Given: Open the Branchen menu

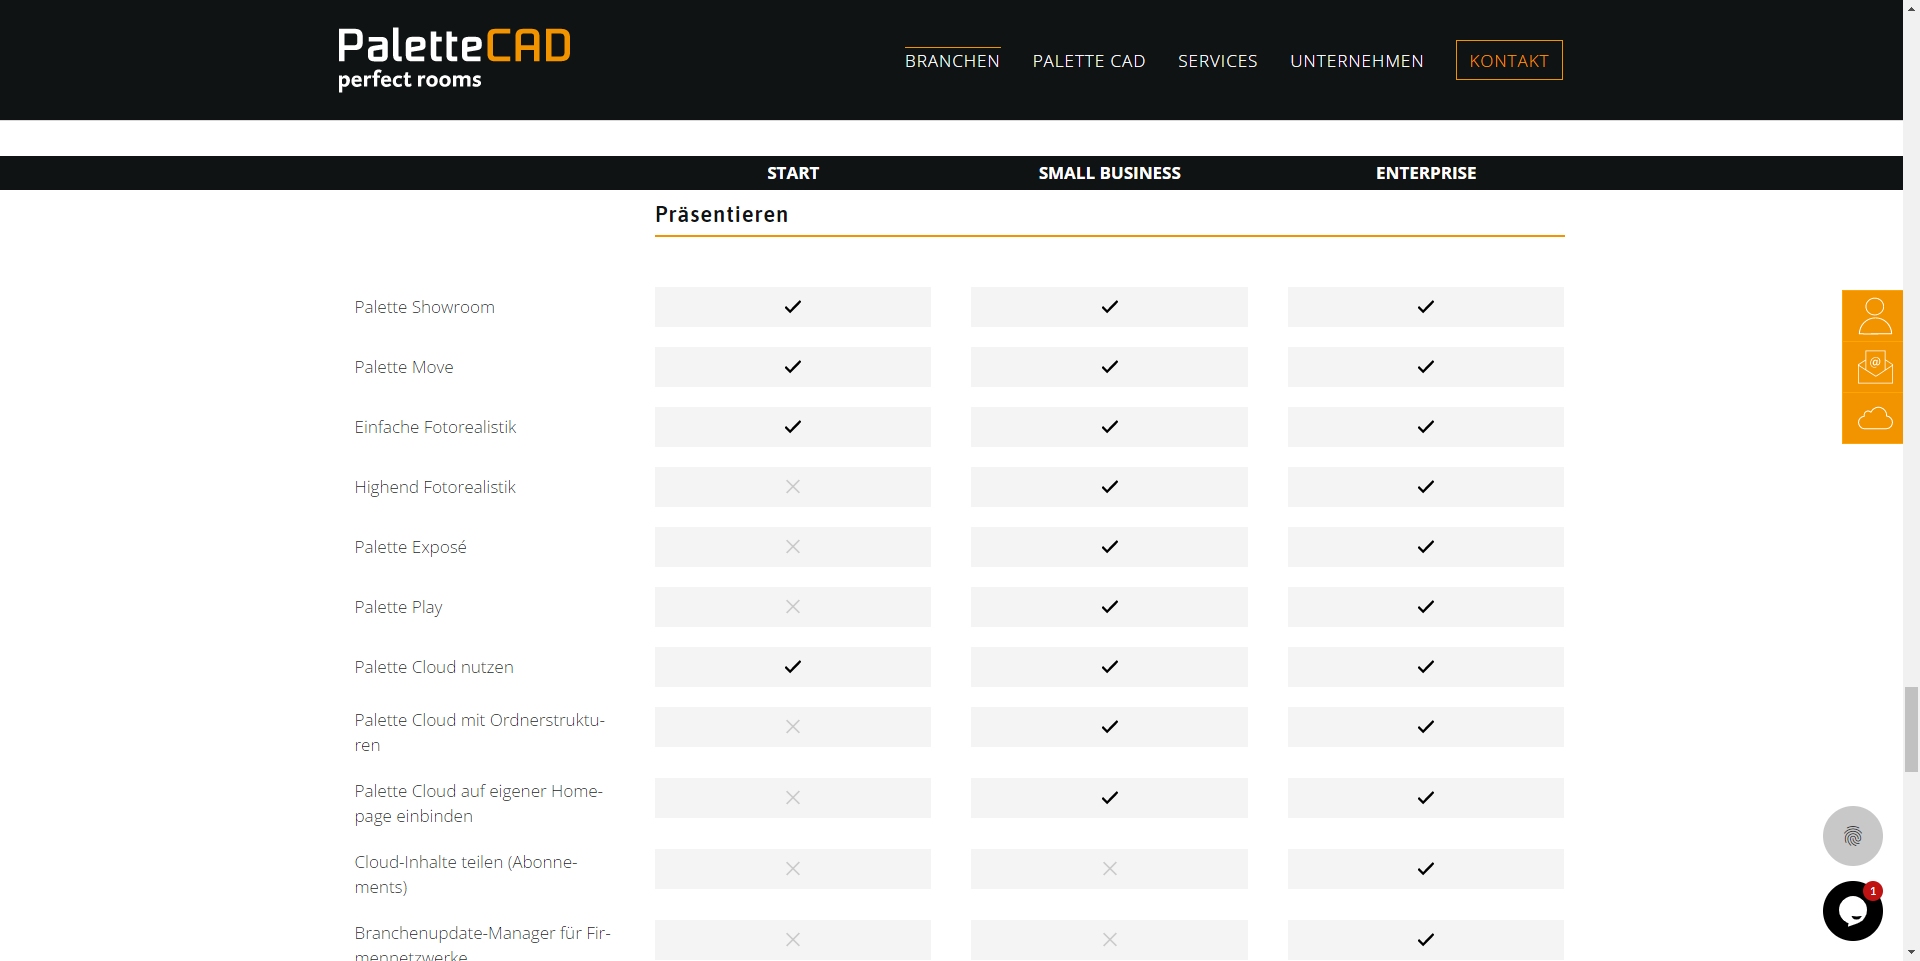Looking at the screenshot, I should pyautogui.click(x=952, y=61).
